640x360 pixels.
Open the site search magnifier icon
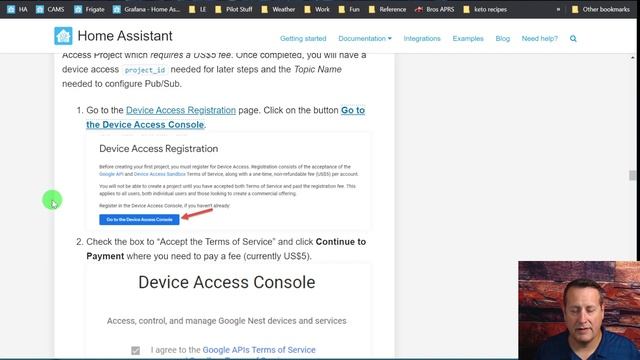573,38
